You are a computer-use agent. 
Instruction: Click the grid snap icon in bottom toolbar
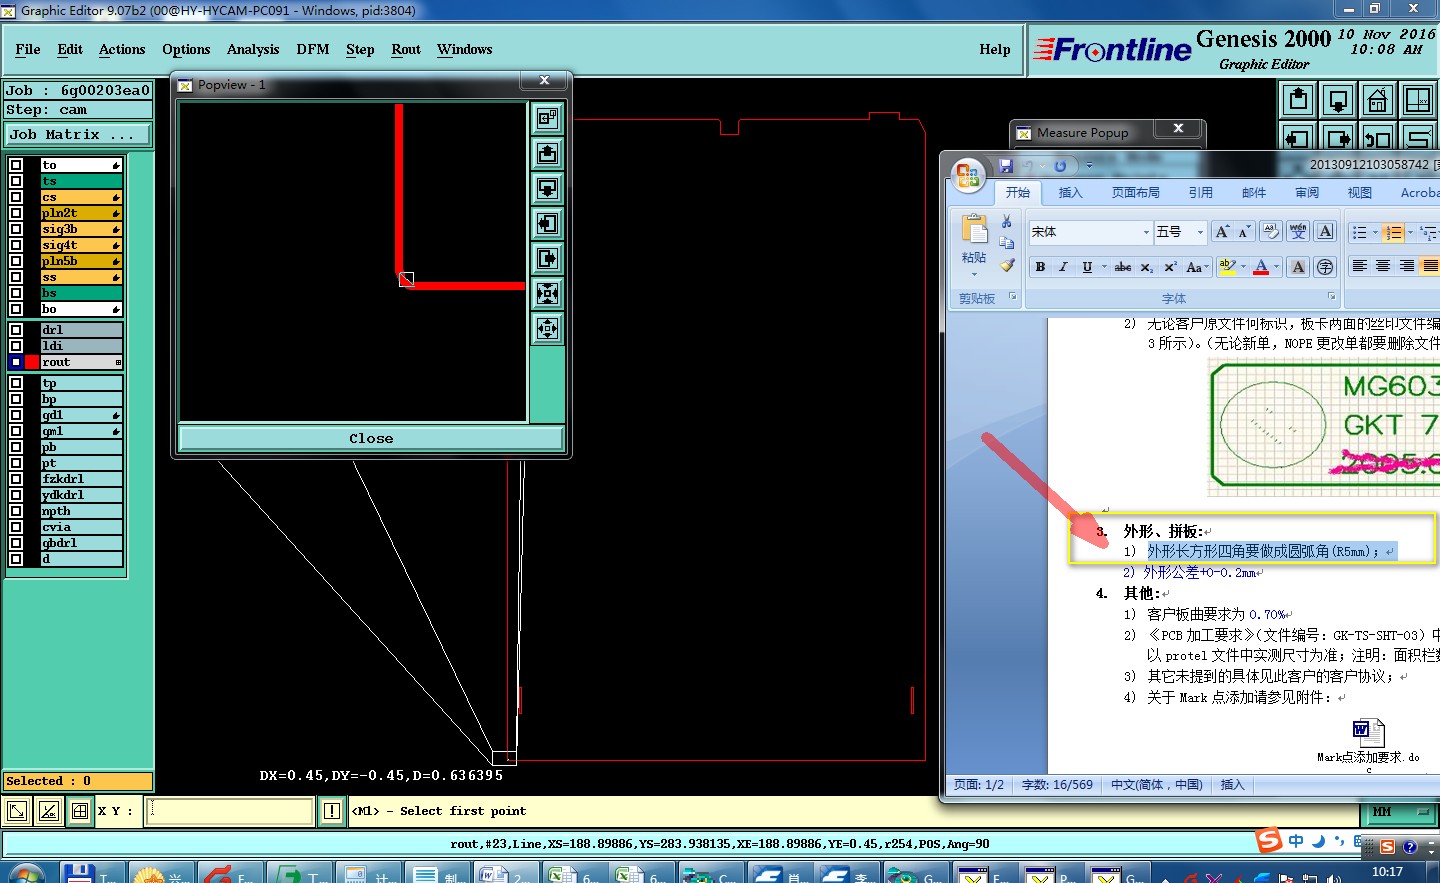80,811
